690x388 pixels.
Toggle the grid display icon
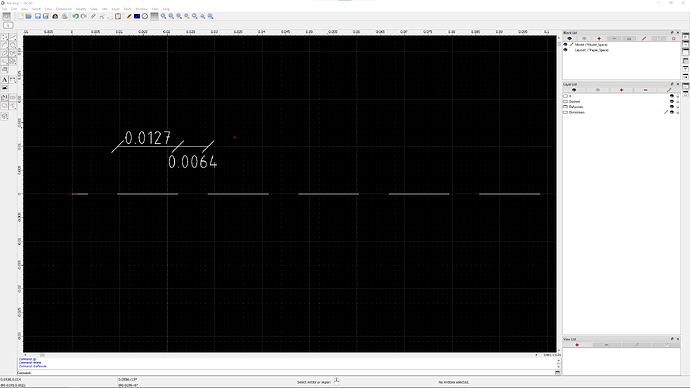[x=154, y=16]
